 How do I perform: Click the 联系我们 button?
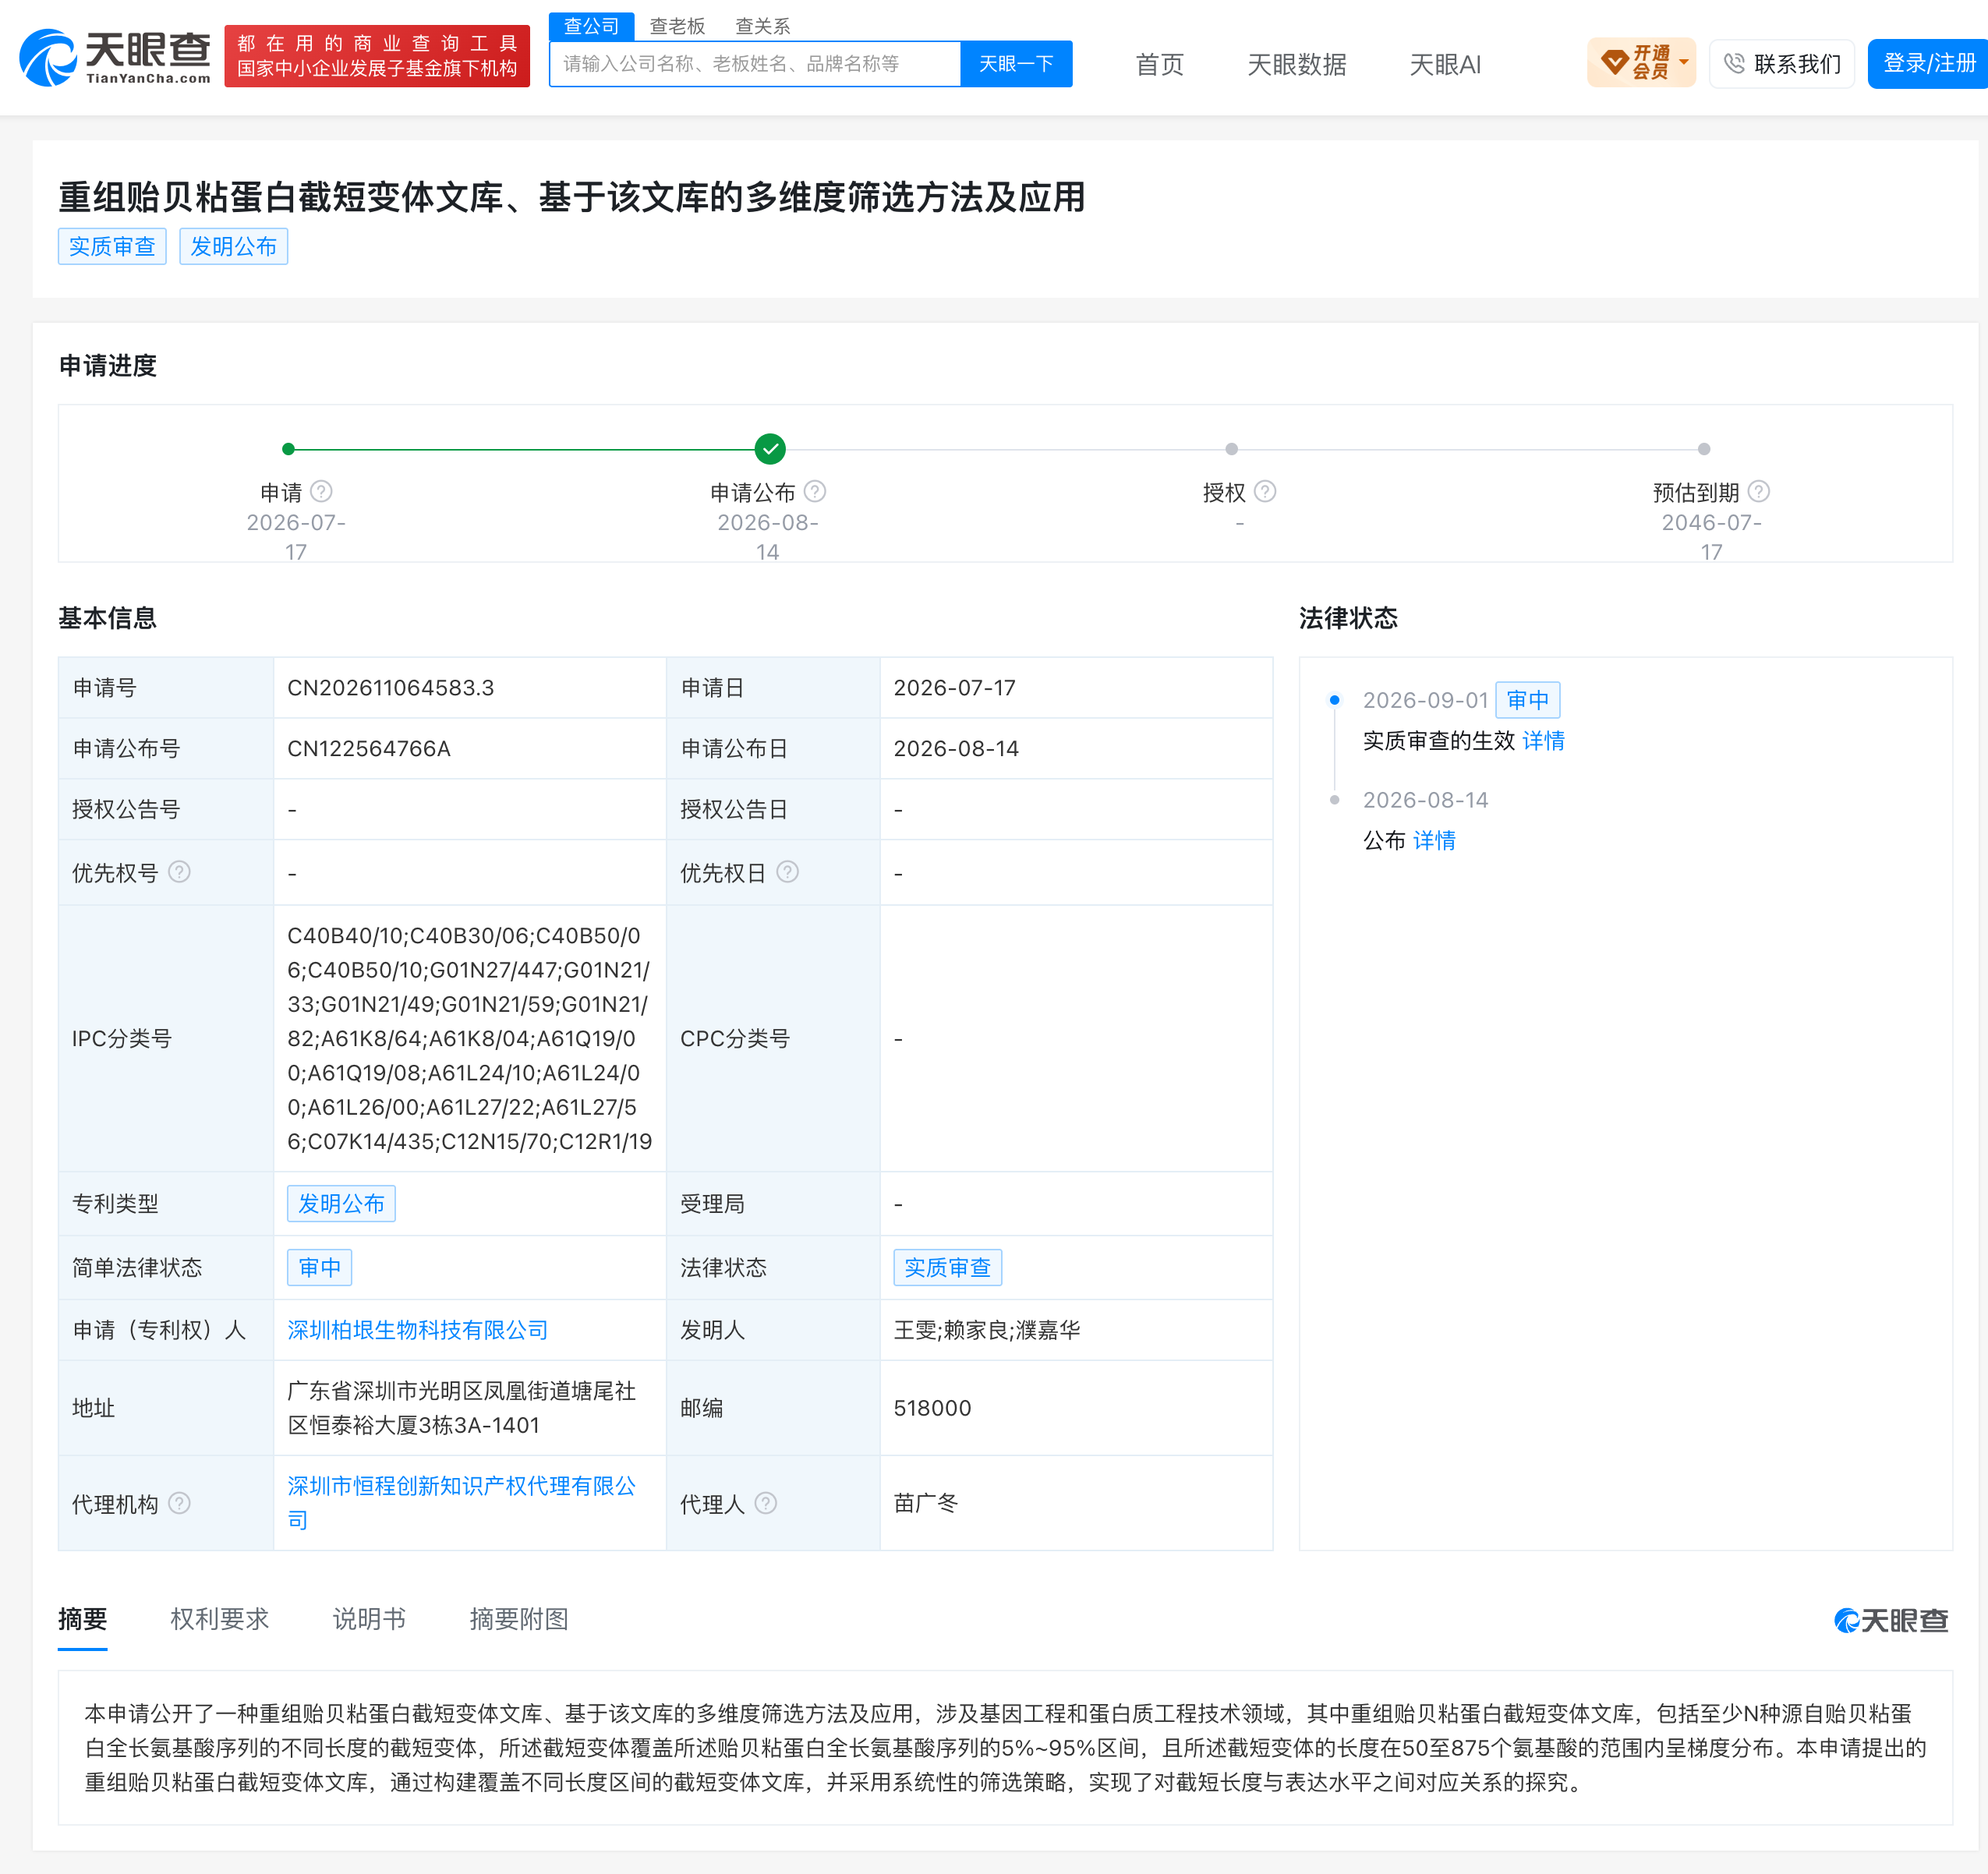coord(1782,64)
